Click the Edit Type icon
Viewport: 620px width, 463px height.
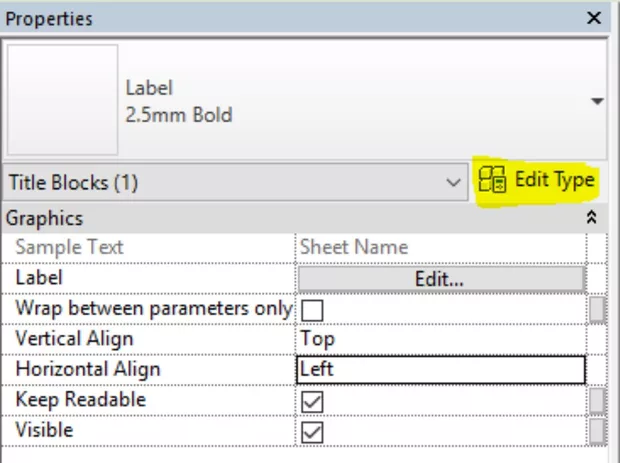pyautogui.click(x=493, y=180)
